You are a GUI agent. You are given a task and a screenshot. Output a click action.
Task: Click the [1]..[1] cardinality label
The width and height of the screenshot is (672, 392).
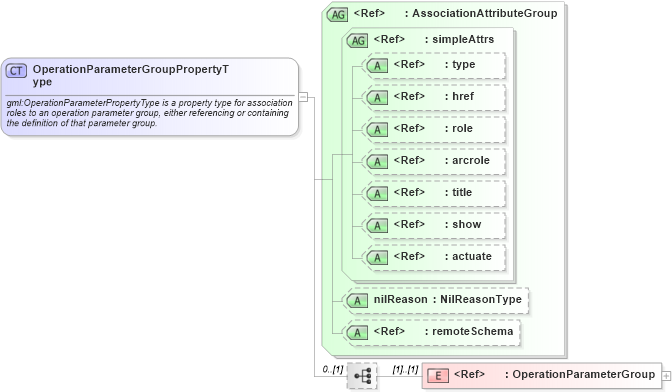pos(405,369)
